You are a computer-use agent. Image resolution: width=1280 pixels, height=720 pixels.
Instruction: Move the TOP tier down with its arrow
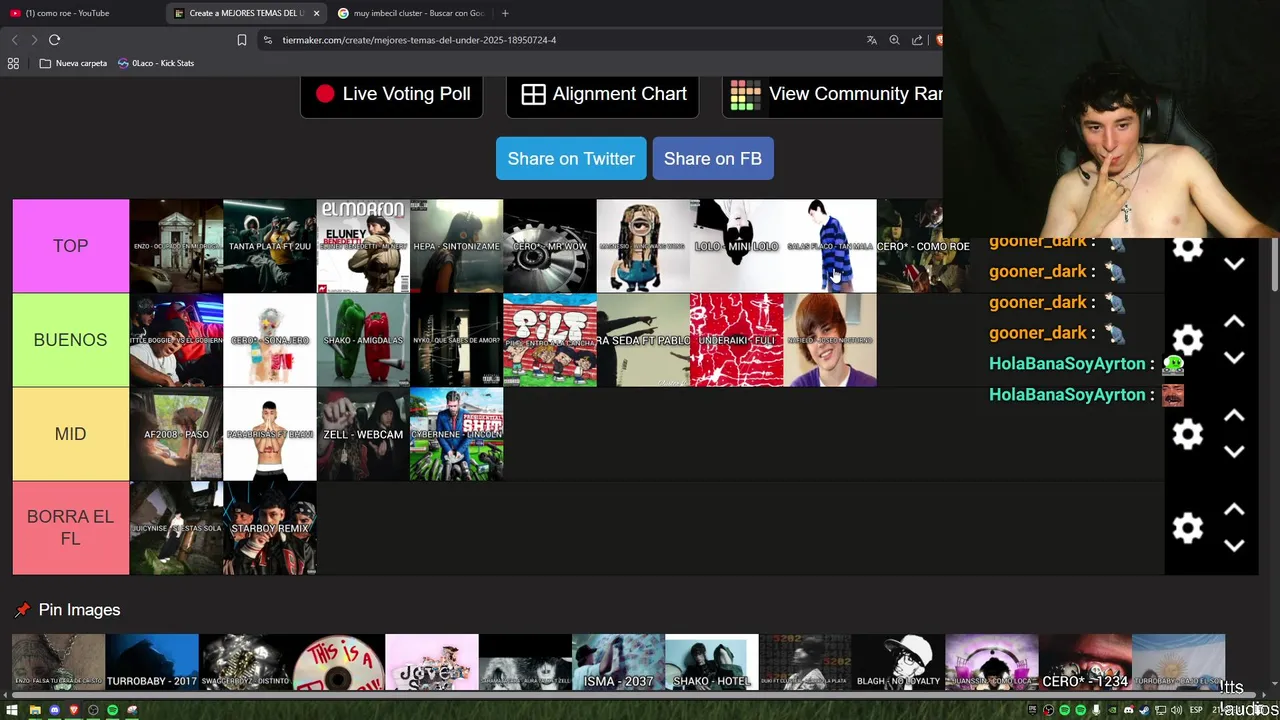[x=1234, y=264]
